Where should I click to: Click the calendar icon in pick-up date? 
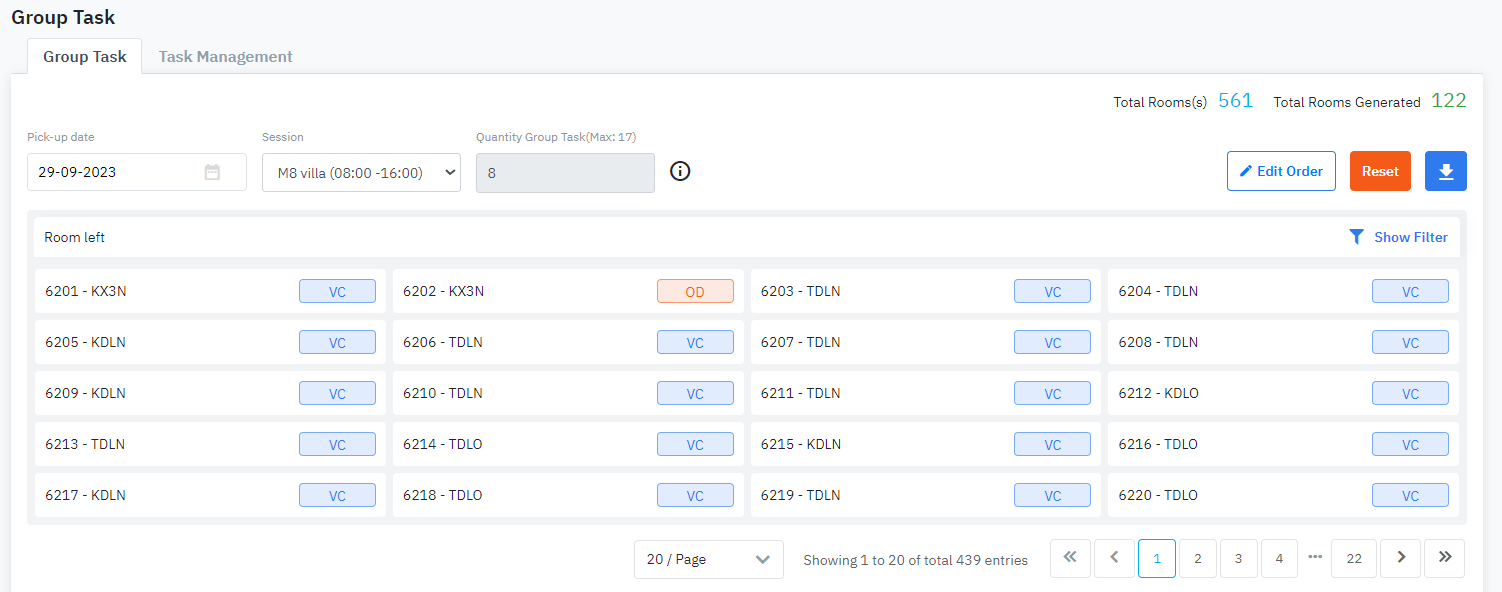click(x=212, y=172)
